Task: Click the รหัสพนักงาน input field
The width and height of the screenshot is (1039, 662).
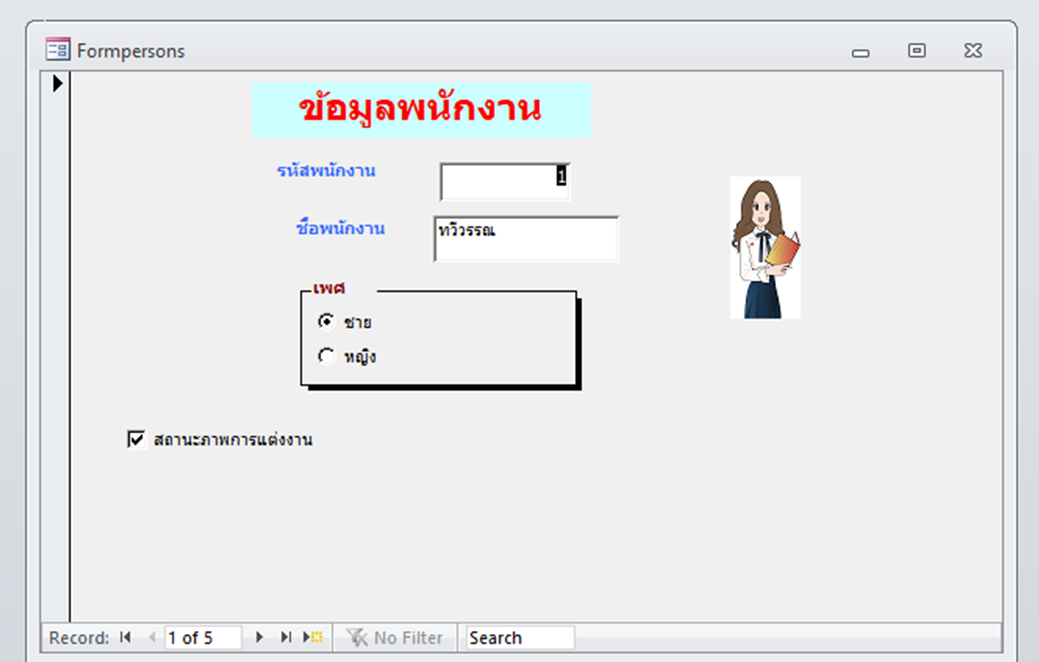Action: click(505, 182)
